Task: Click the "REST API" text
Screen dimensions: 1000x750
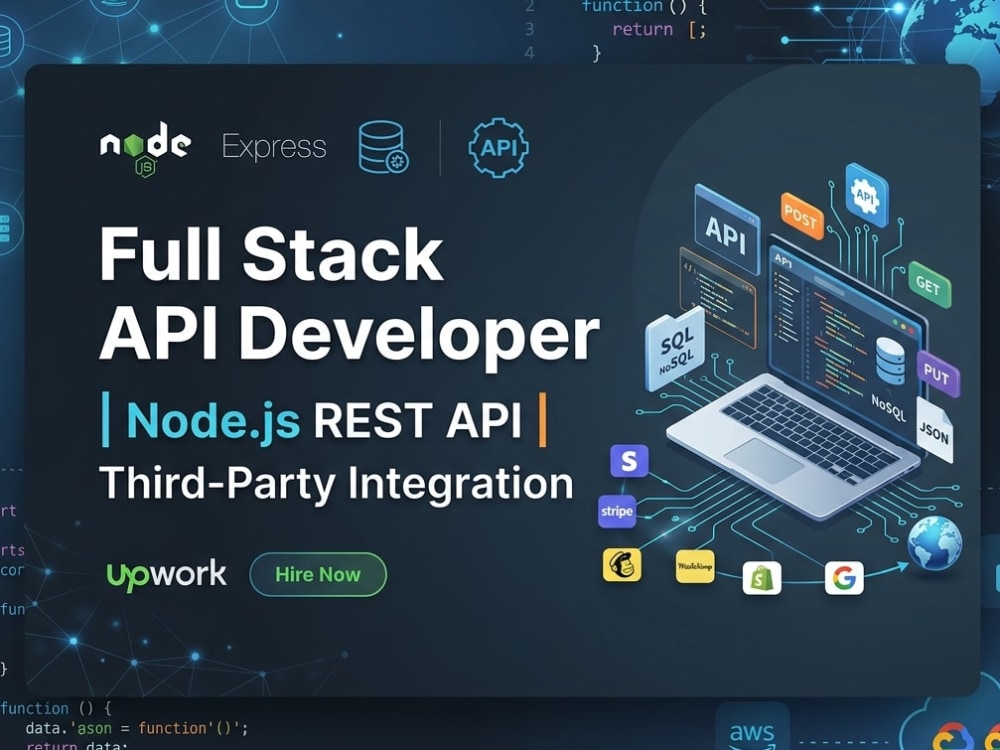Action: pos(418,421)
